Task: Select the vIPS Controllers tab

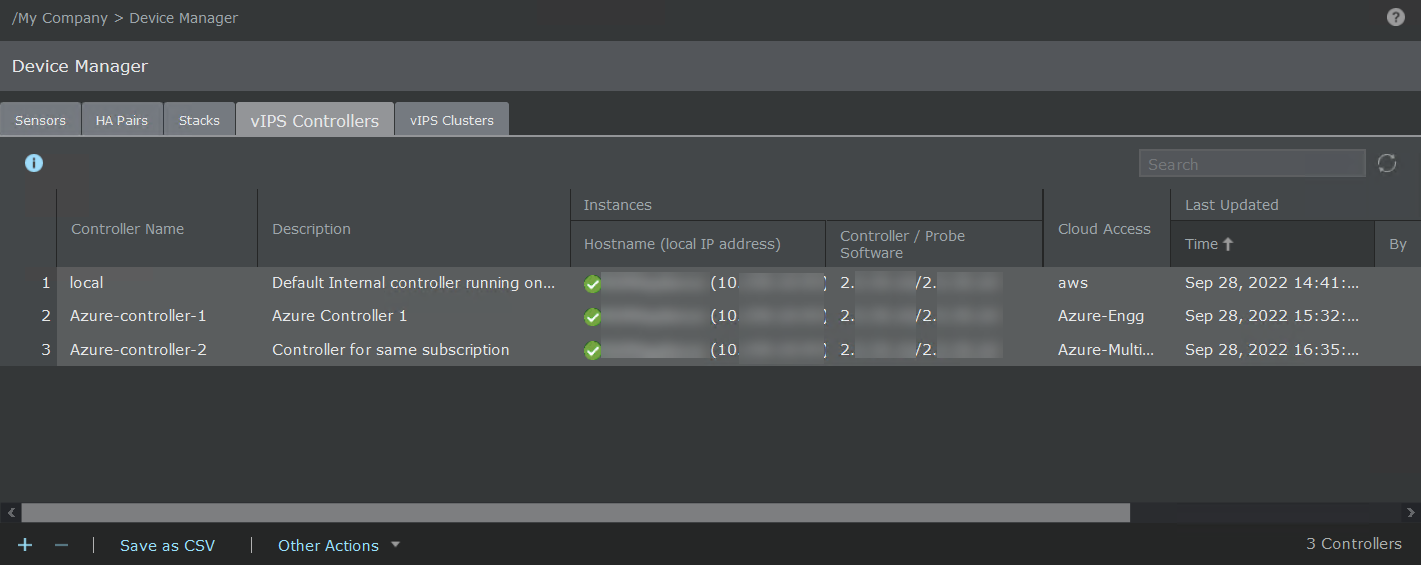Action: 315,120
